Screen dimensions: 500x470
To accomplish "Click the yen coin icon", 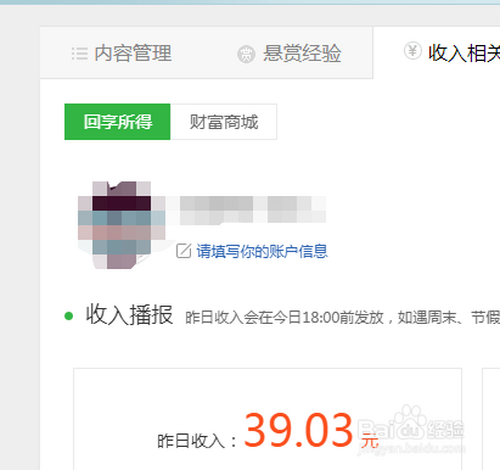I will [x=413, y=51].
